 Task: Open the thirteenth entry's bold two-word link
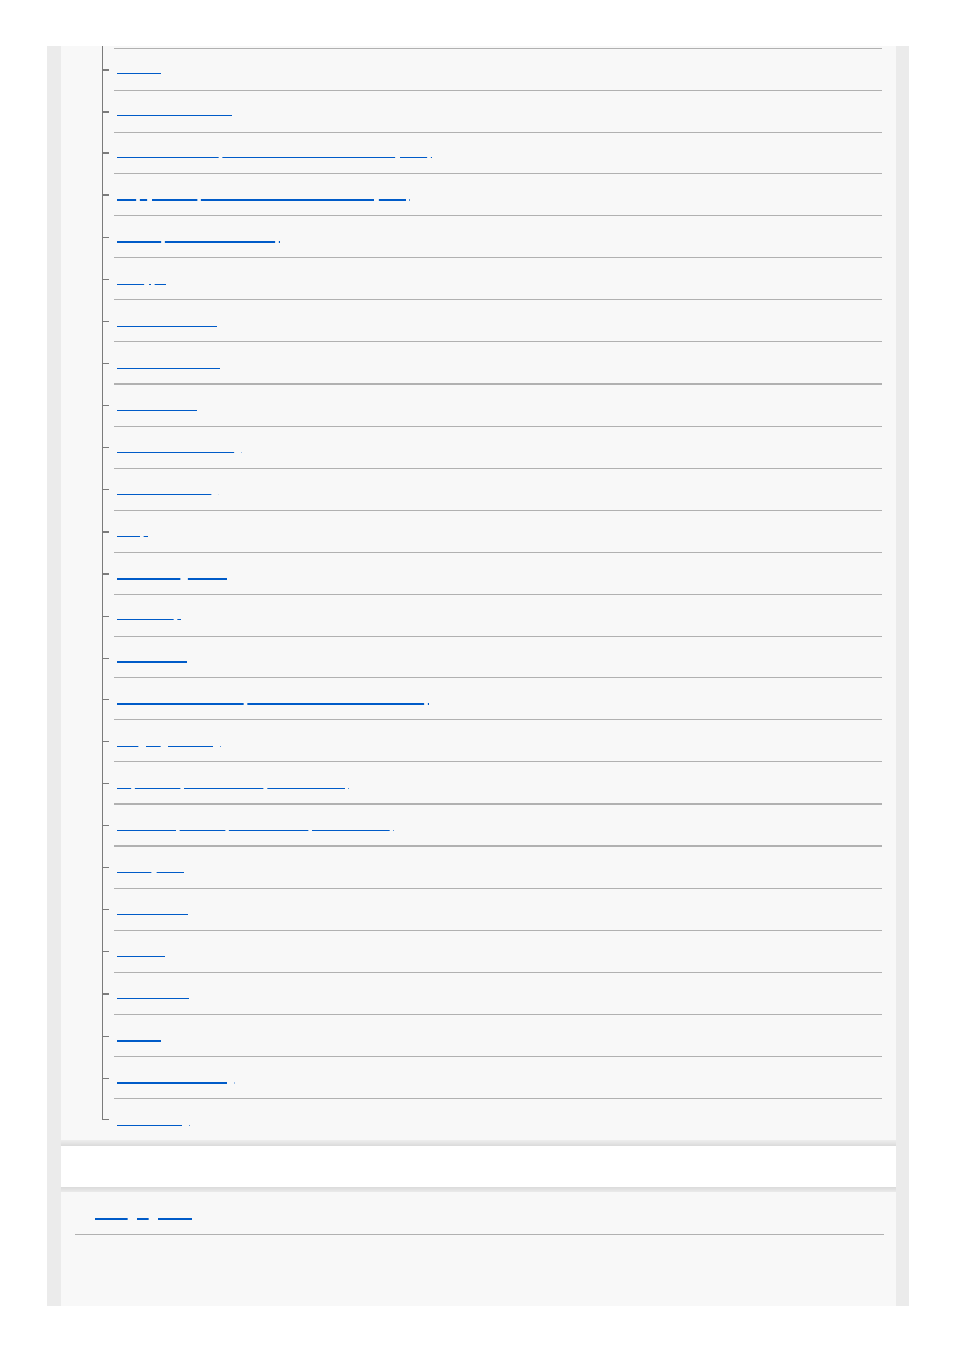[172, 576]
